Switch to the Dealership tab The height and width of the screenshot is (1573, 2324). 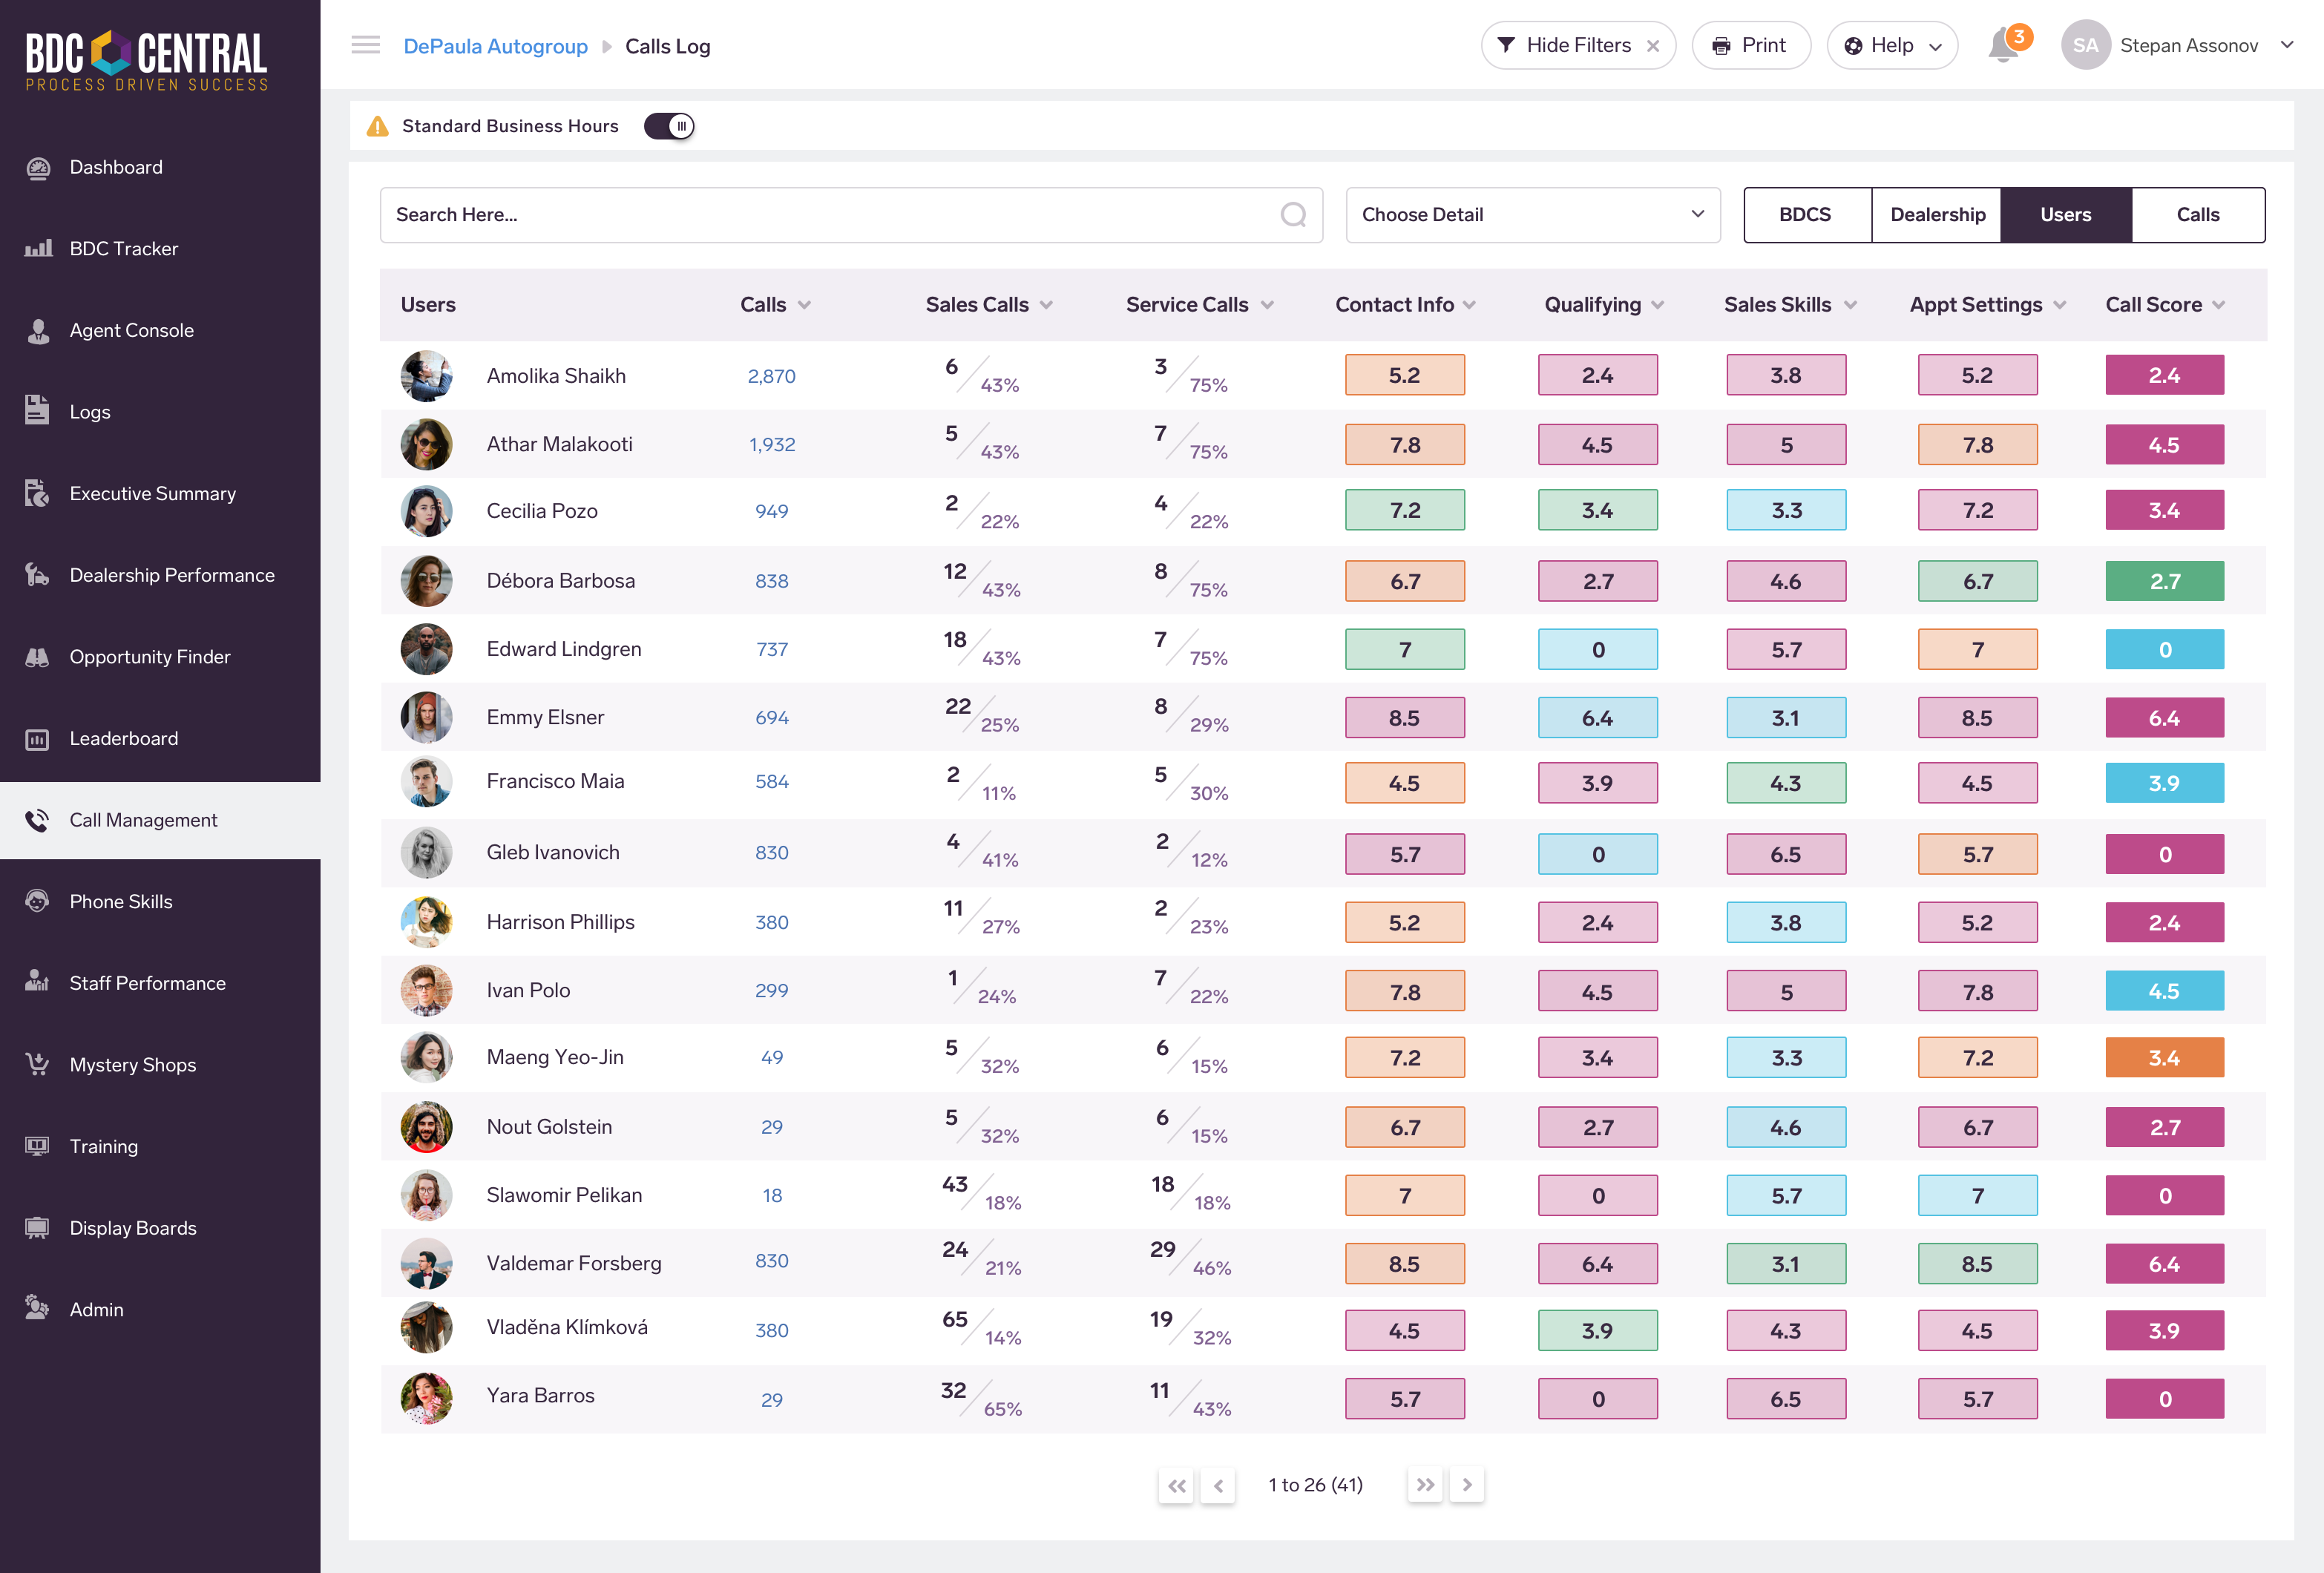tap(1937, 215)
